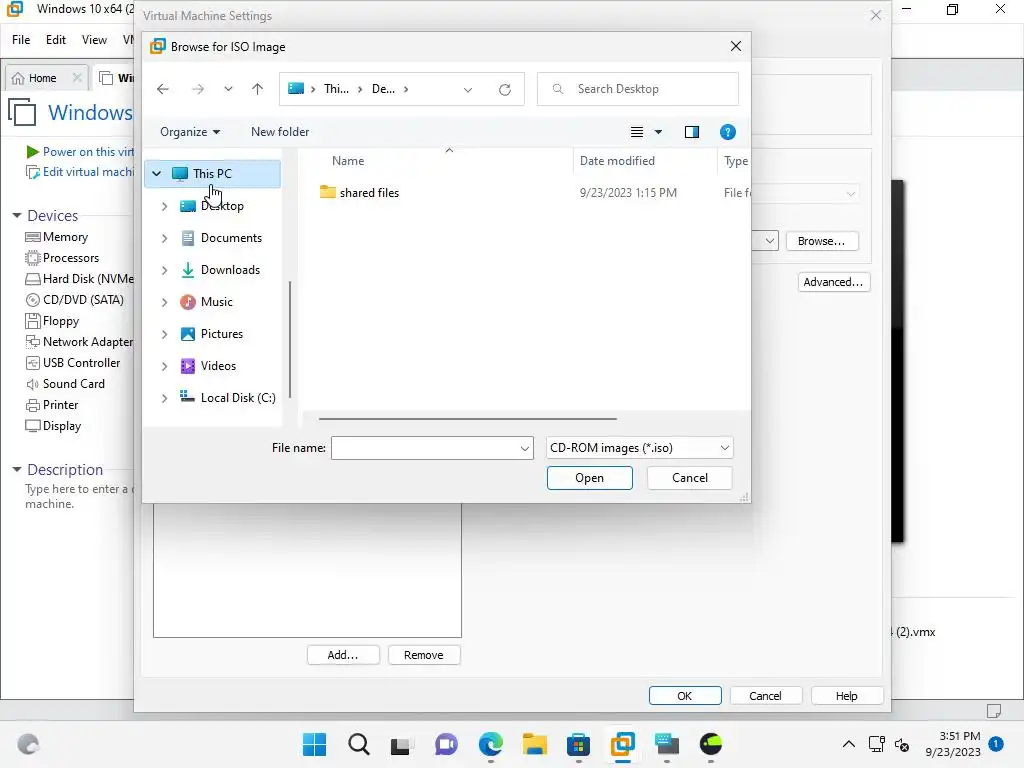Open the CD-ROM images file type dropdown

[639, 448]
